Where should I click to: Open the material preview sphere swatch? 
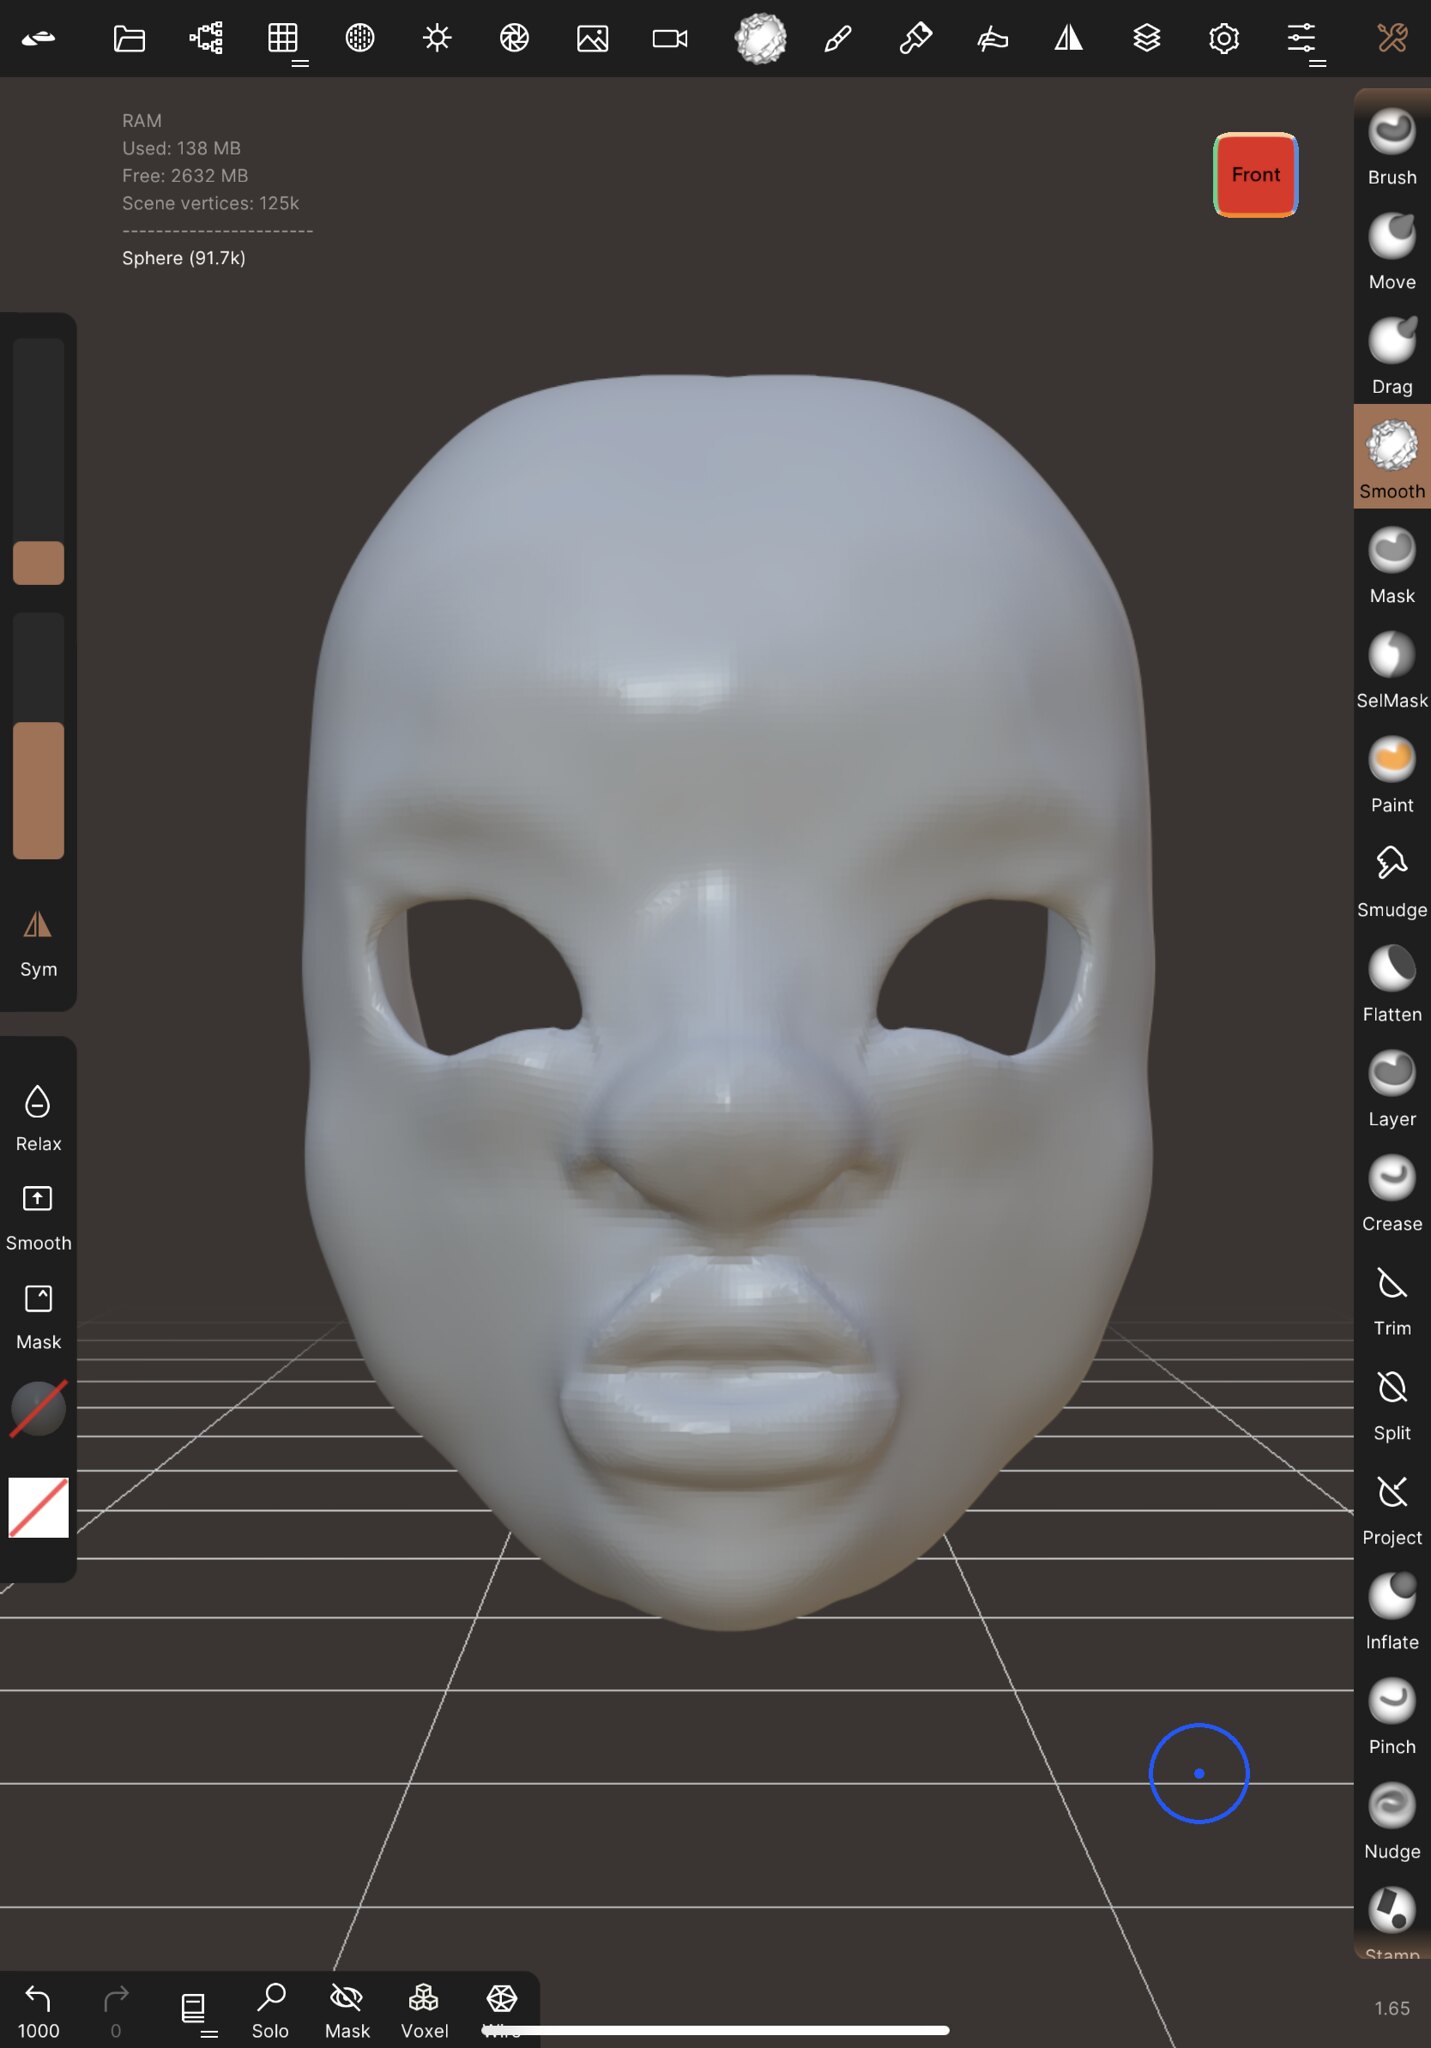[38, 1408]
